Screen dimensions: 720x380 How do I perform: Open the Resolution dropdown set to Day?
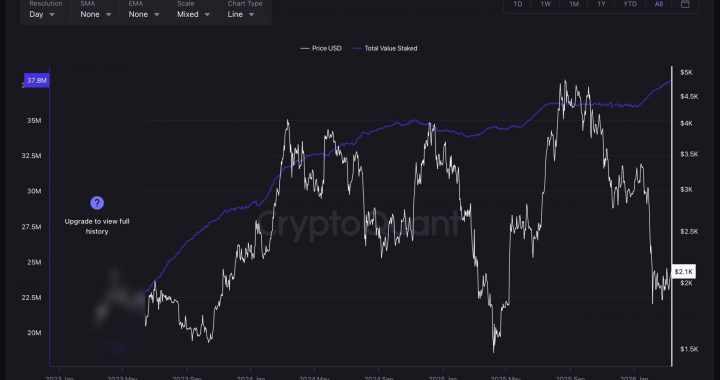click(42, 14)
